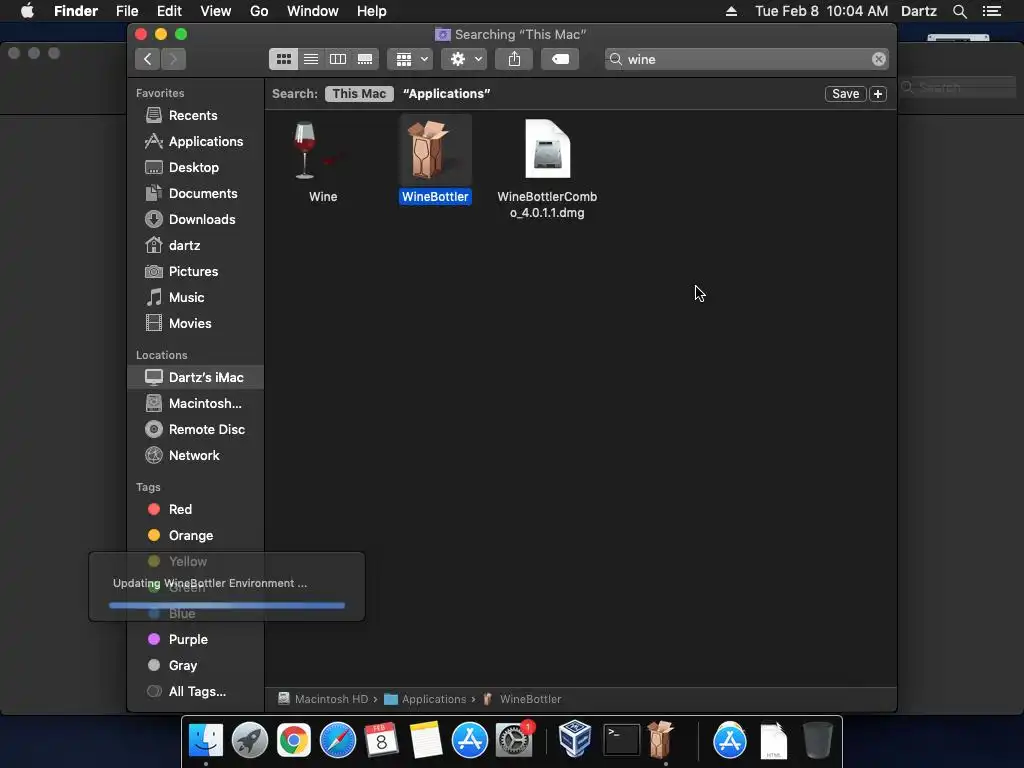Select Network location

point(196,456)
